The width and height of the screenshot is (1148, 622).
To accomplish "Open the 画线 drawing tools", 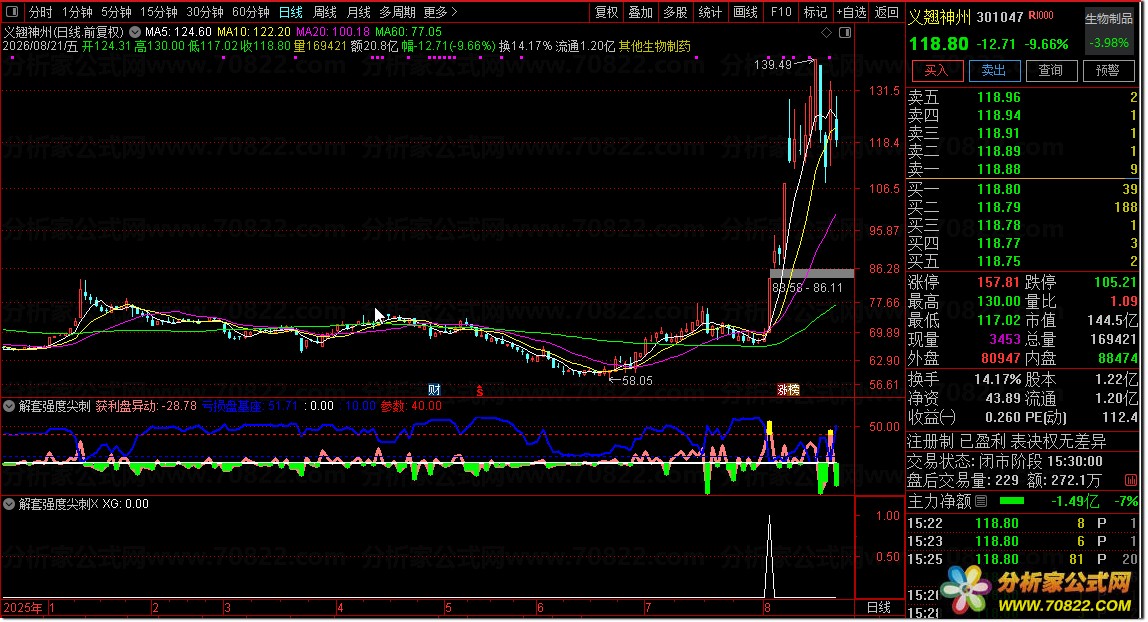I will click(x=745, y=12).
